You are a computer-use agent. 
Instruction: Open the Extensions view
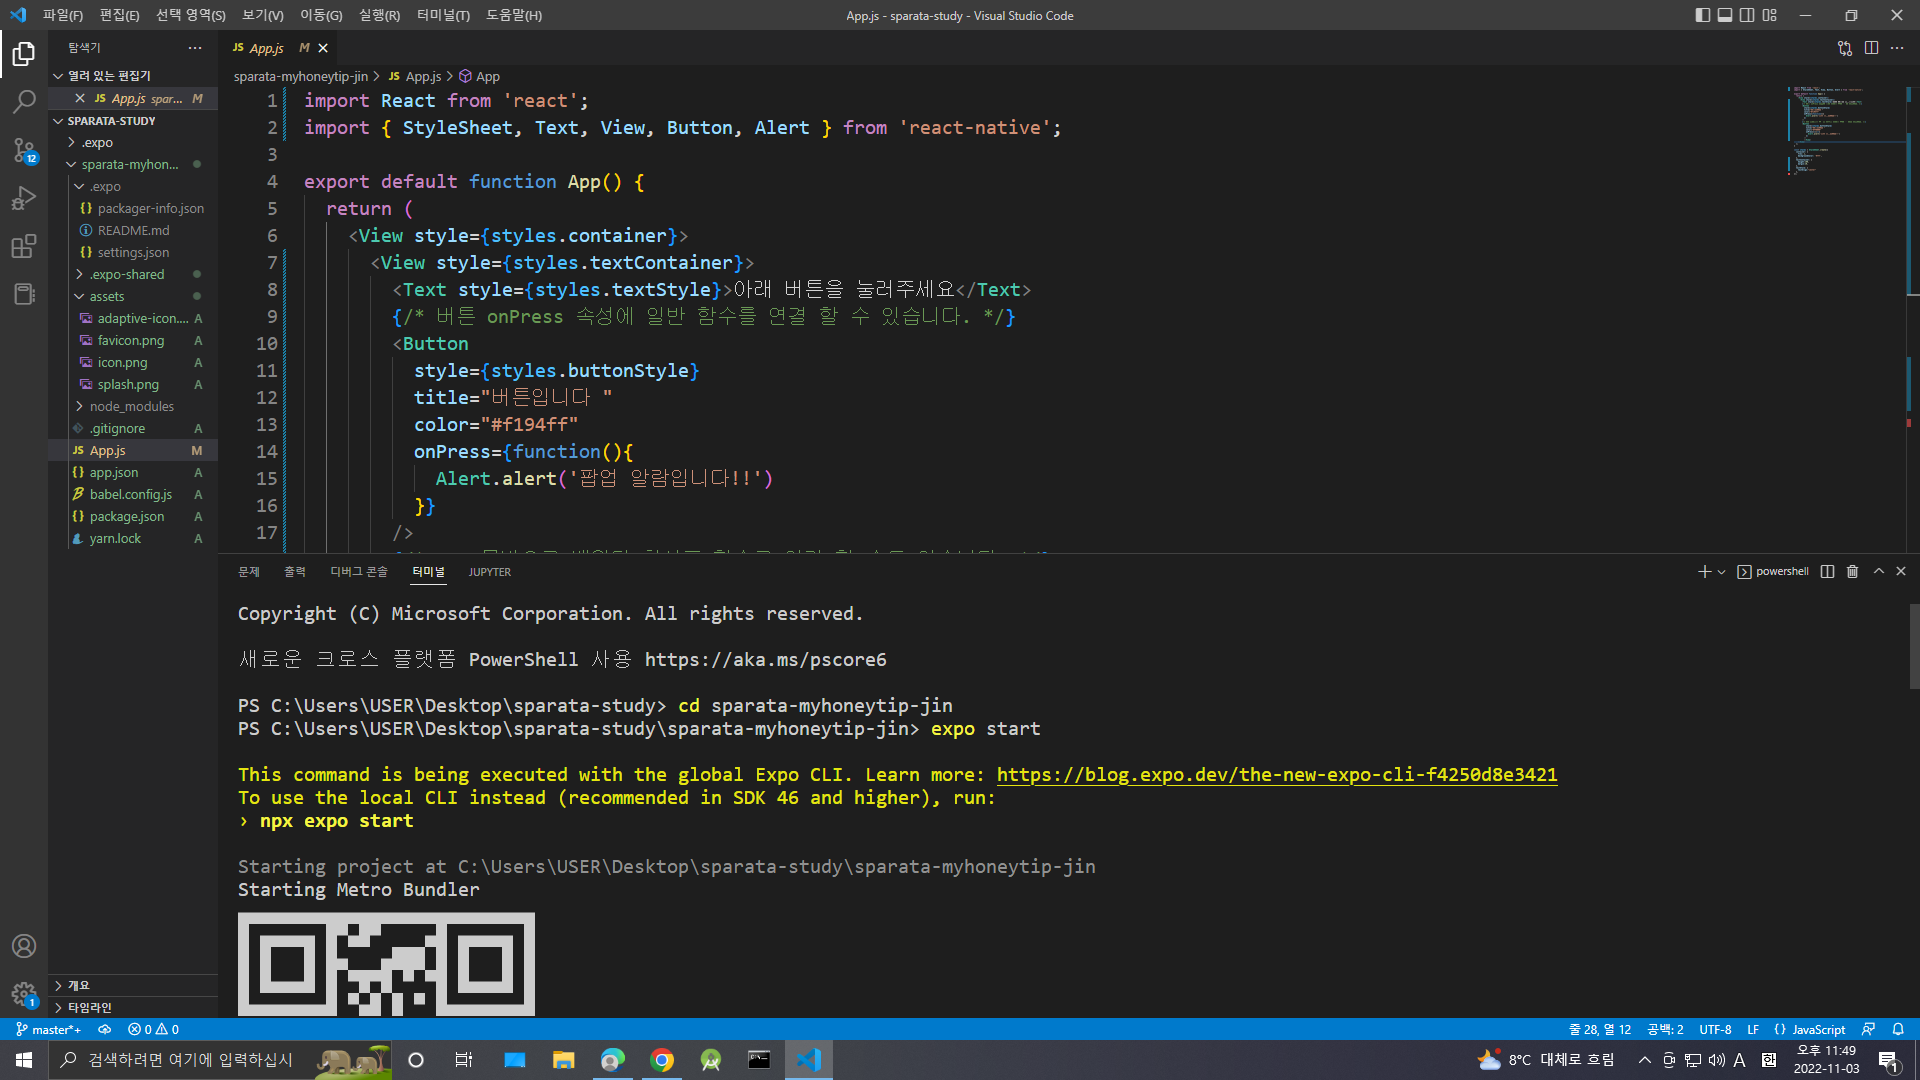(24, 246)
